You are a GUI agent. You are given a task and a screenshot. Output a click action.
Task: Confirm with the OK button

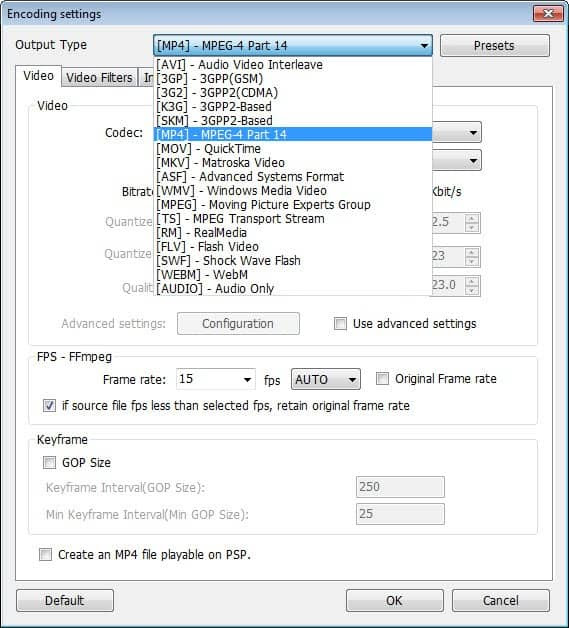[394, 600]
